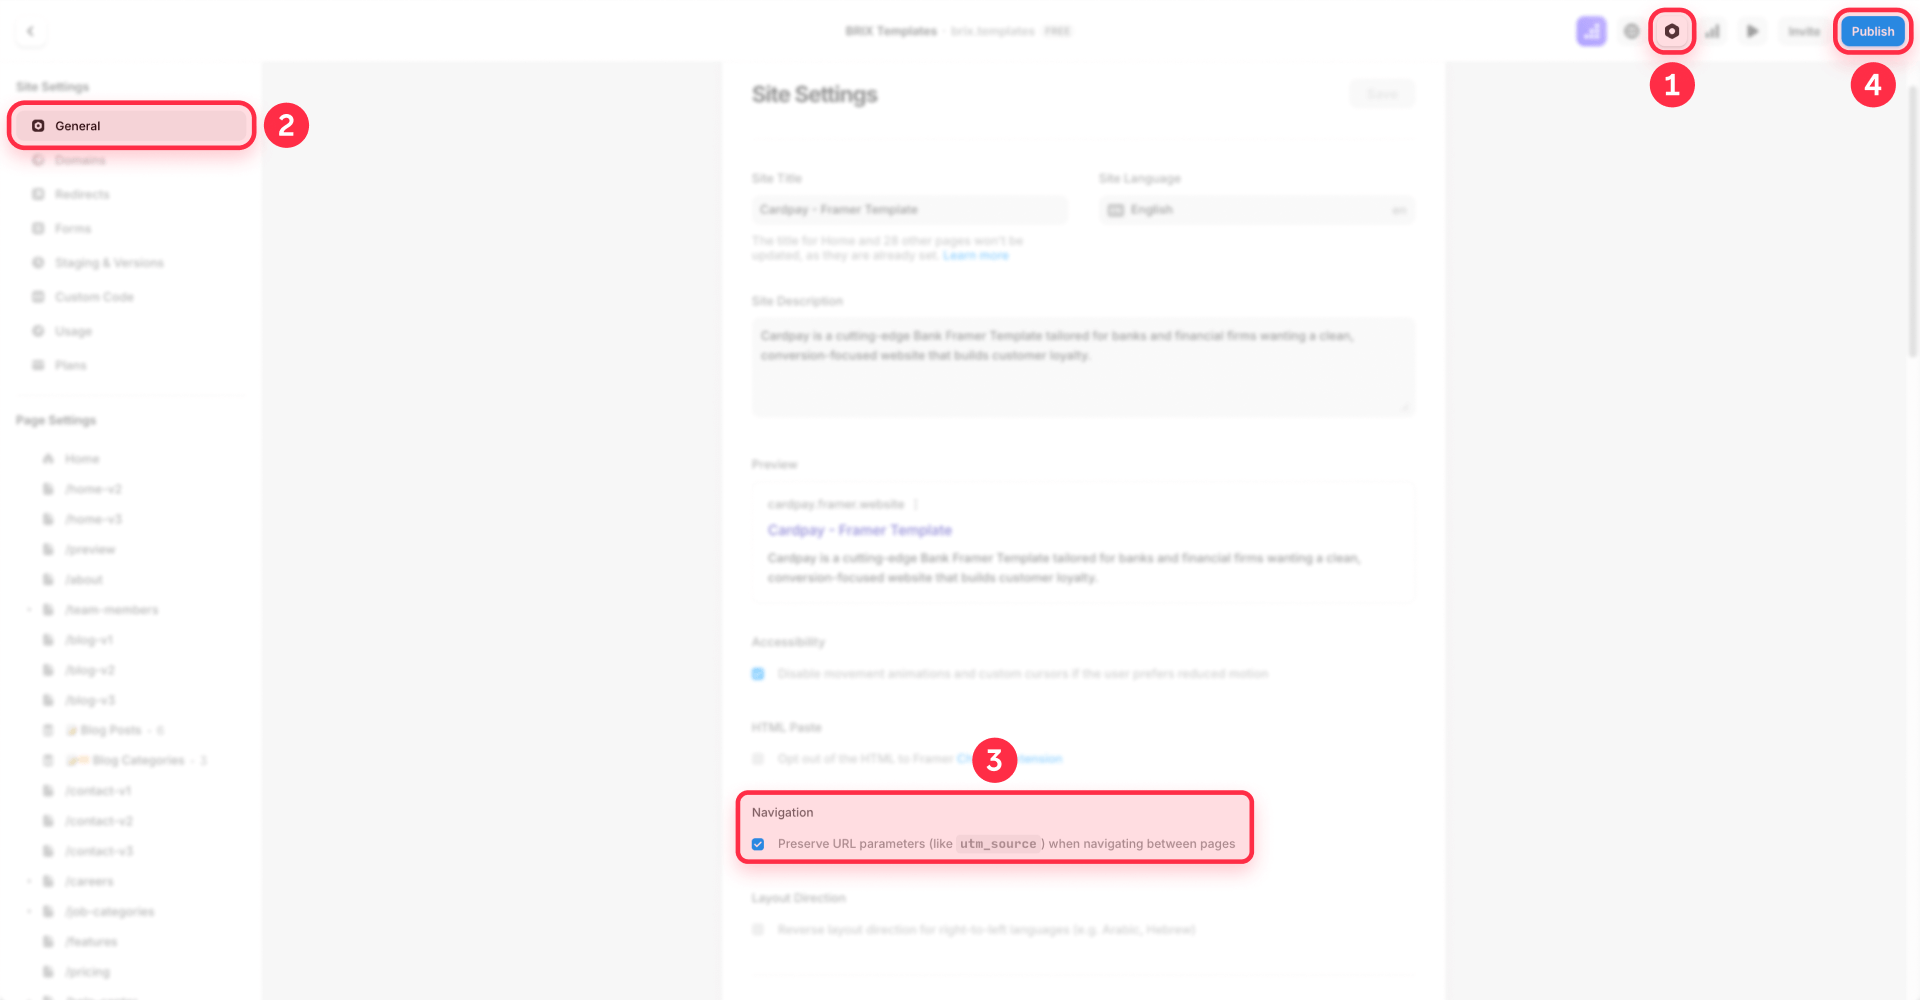Select the purple insights icon at top right
The width and height of the screenshot is (1920, 1000).
1590,31
